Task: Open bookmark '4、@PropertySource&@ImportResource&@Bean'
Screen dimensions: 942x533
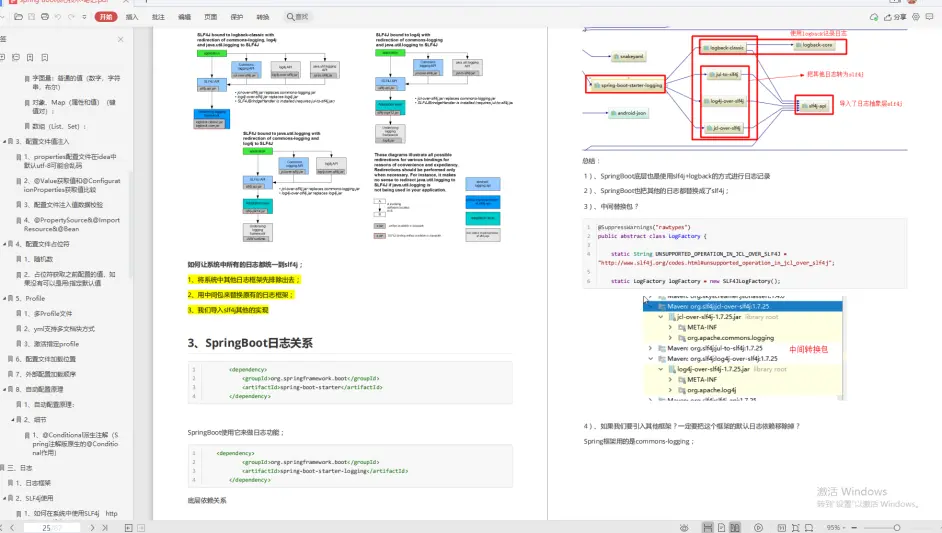Action: 72,224
